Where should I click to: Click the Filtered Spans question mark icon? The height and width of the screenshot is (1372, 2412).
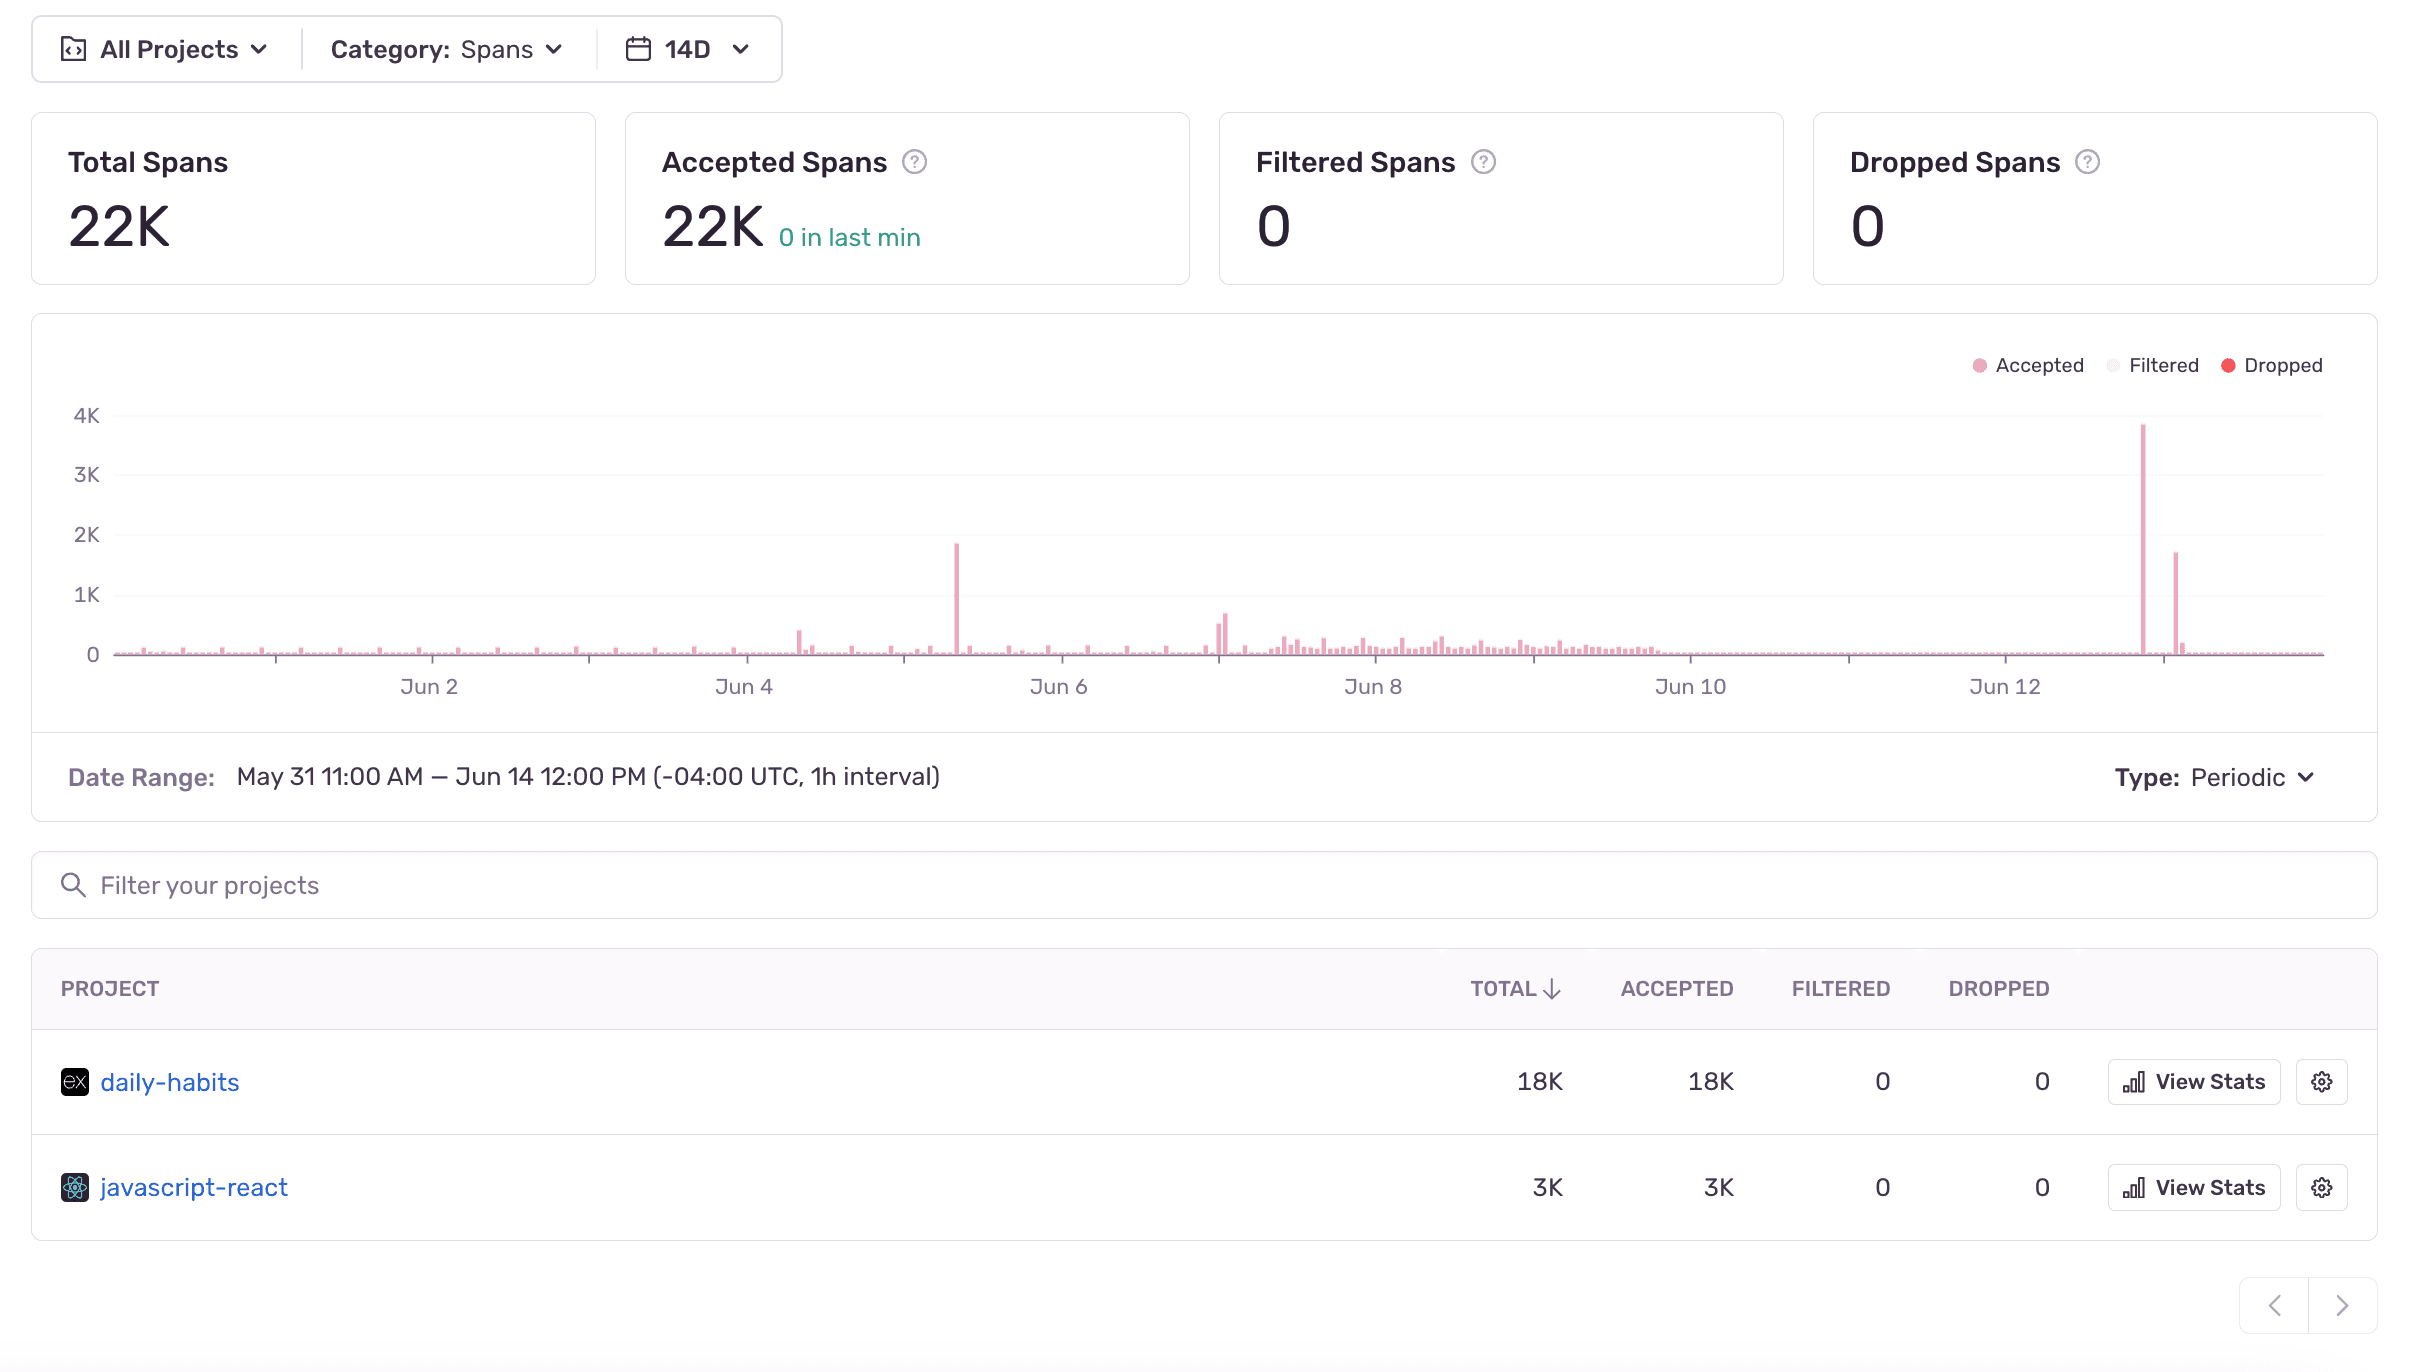click(1483, 161)
